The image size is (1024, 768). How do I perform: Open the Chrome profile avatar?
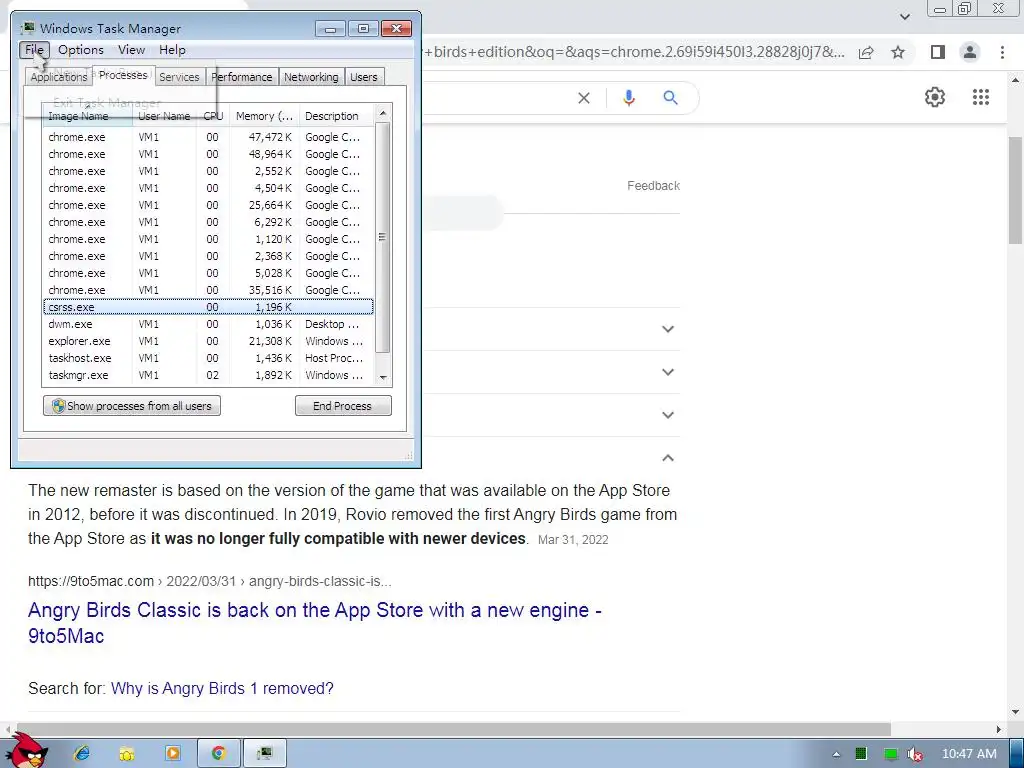[970, 52]
